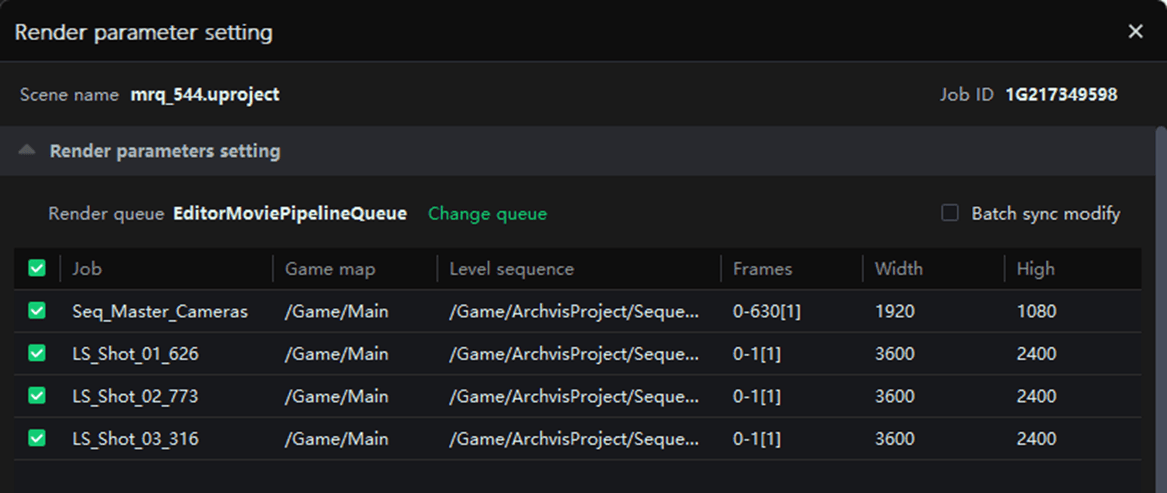Screen dimensions: 1167x493
Task: Uncheck the LS_Shot_01_626 job checkbox
Action: [x=37, y=353]
